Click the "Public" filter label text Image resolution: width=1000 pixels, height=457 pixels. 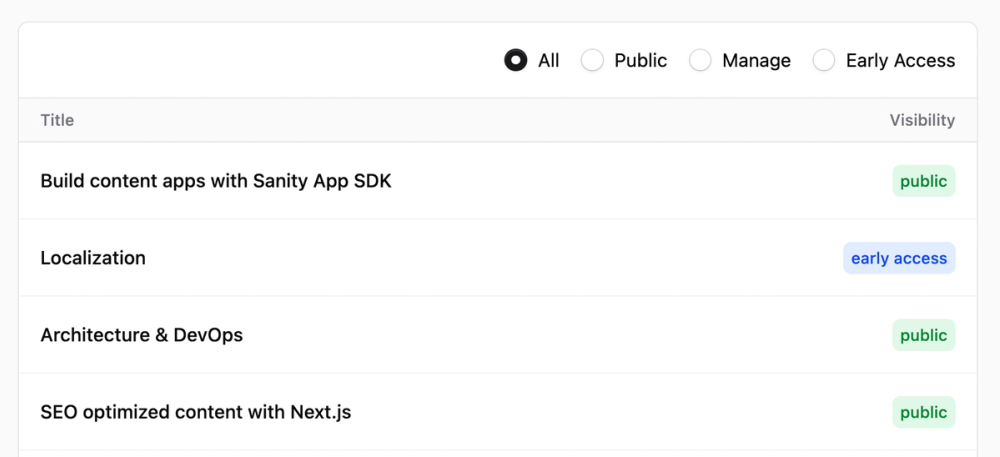pyautogui.click(x=641, y=61)
